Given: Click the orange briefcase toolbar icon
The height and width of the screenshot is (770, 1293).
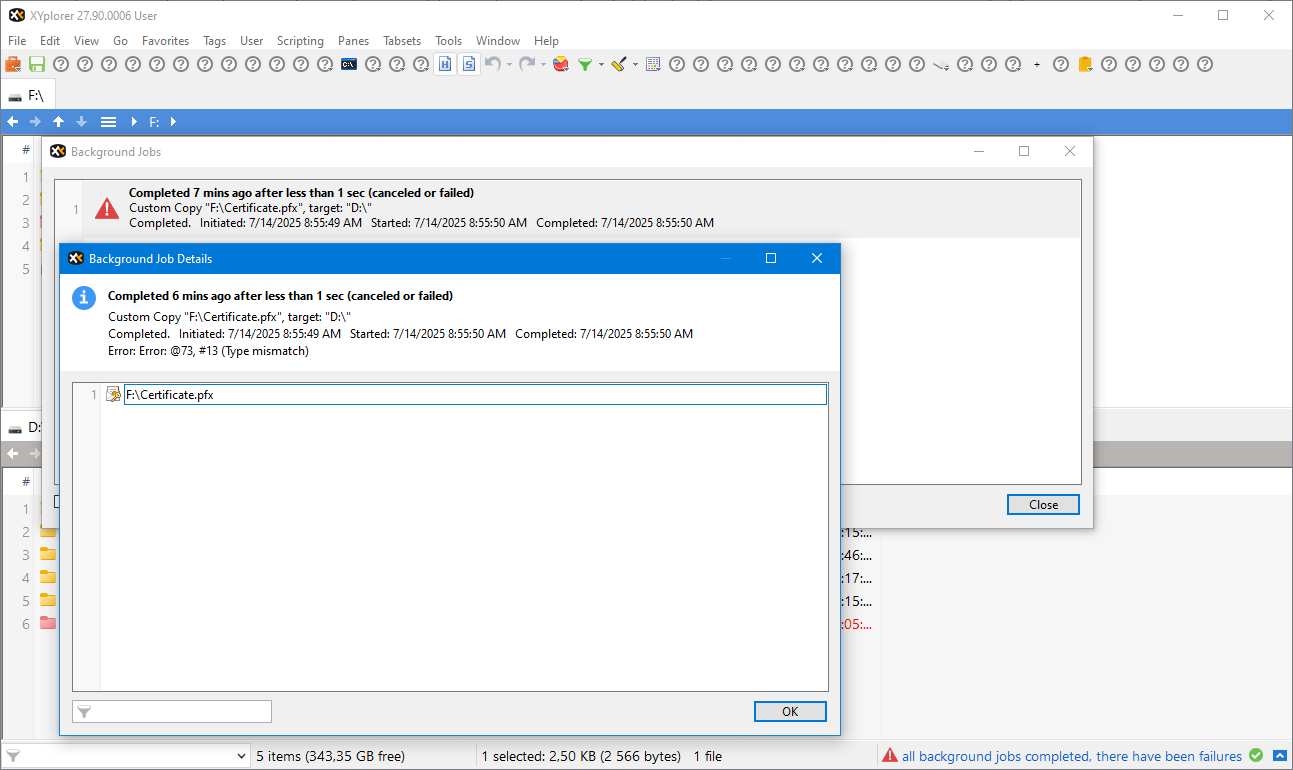Looking at the screenshot, I should point(13,64).
